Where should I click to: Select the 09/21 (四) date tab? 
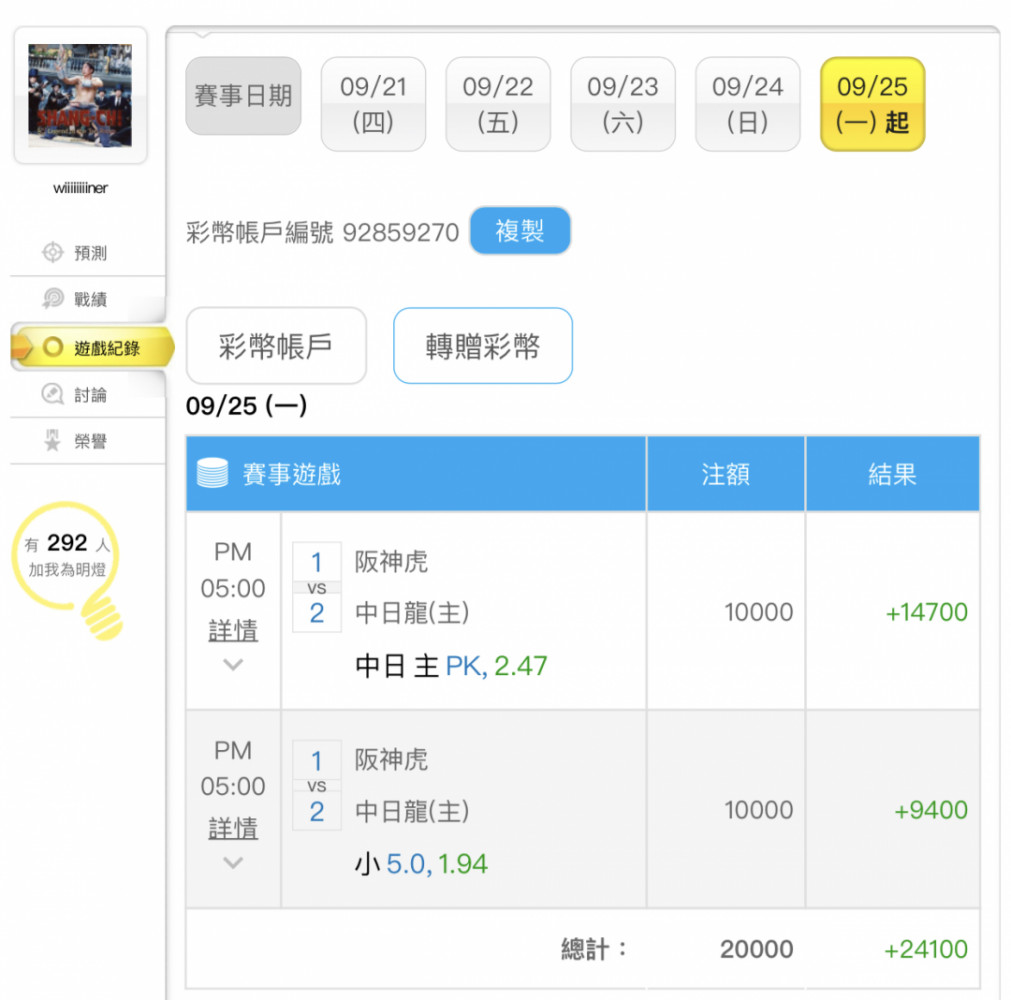[373, 104]
